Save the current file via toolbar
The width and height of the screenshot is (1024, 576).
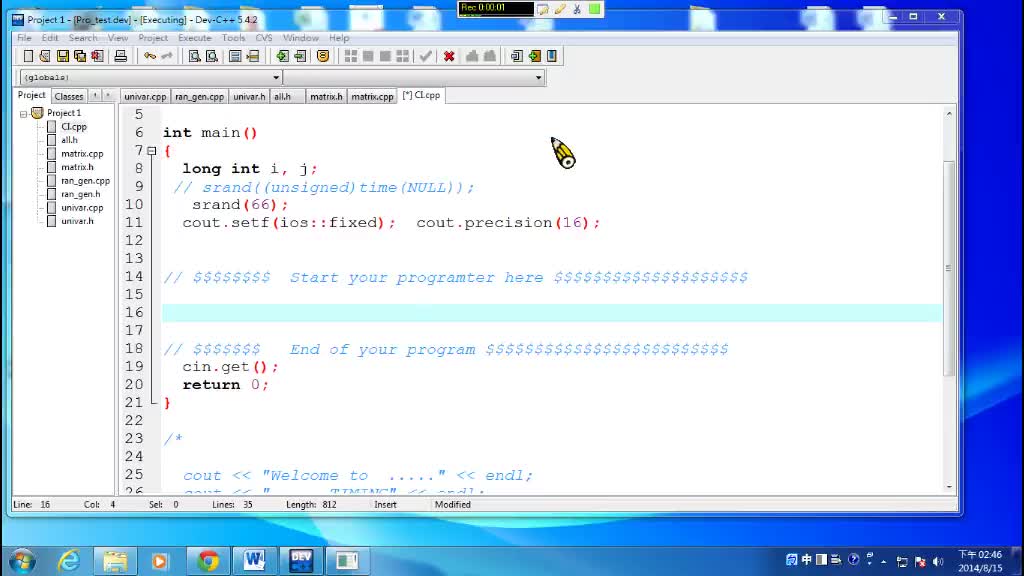pyautogui.click(x=63, y=56)
